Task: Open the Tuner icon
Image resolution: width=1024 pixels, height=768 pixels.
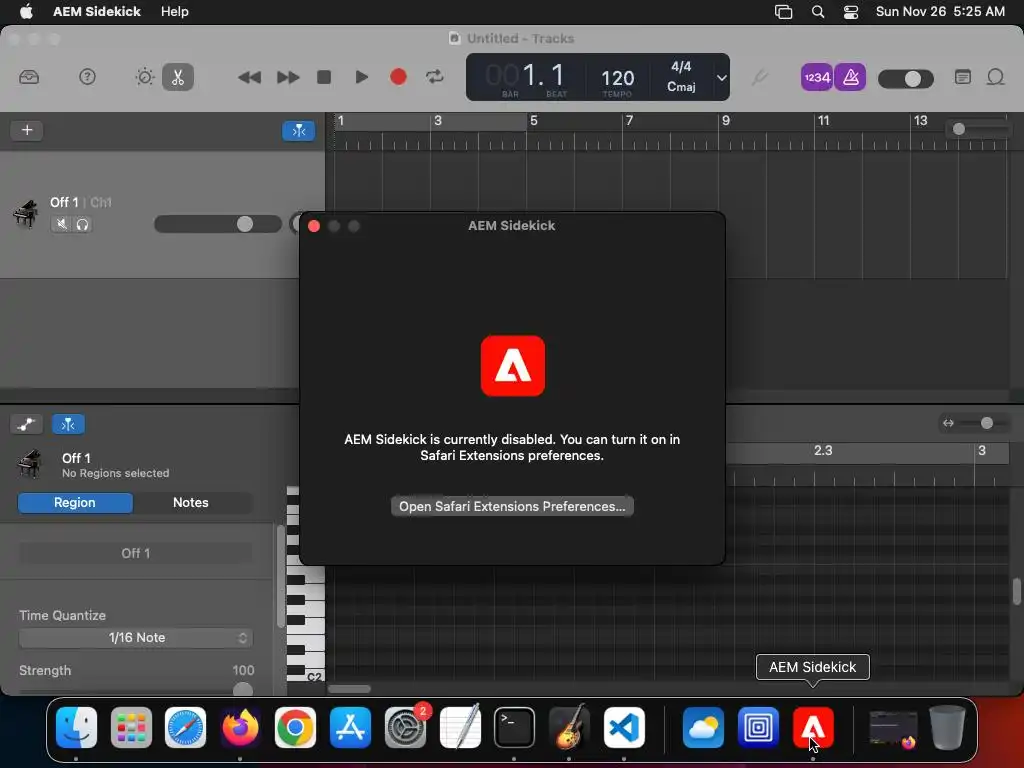Action: 759,78
